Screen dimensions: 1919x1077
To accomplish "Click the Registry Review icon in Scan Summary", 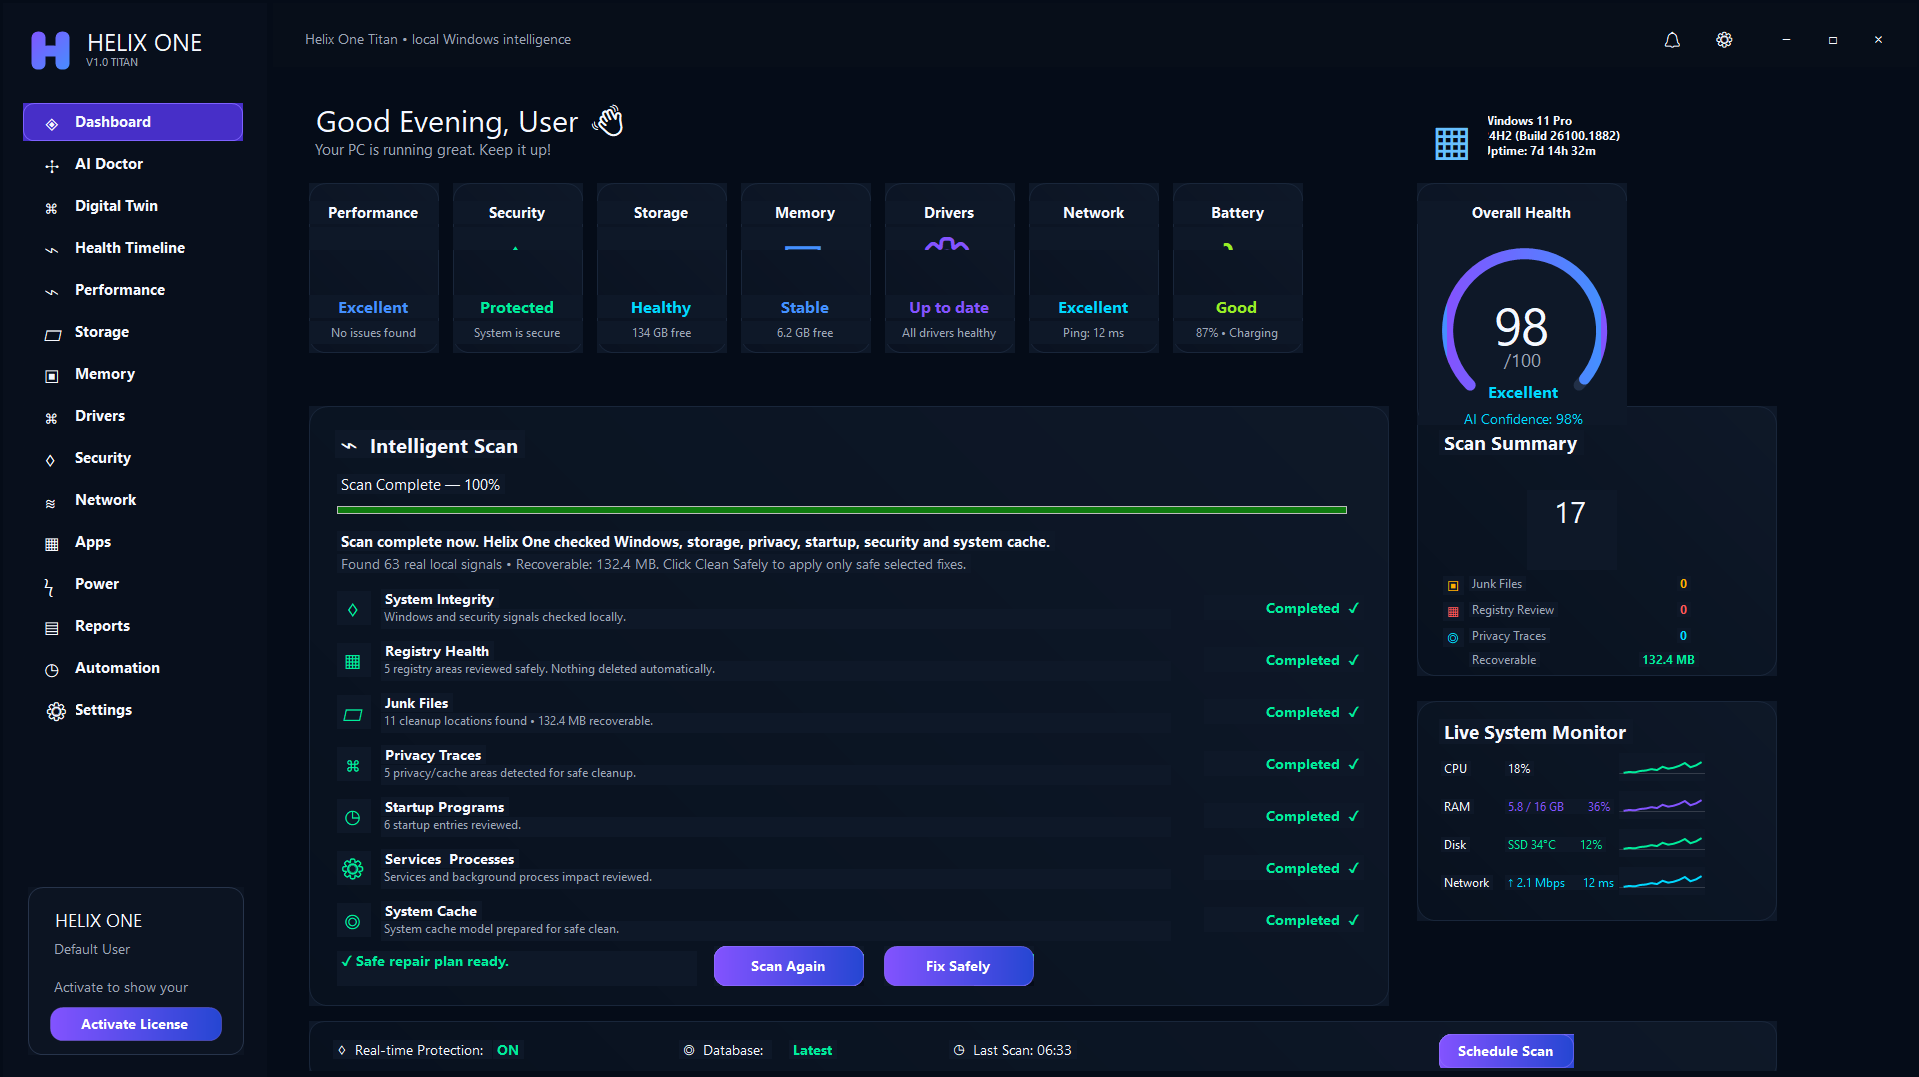I will point(1453,611).
